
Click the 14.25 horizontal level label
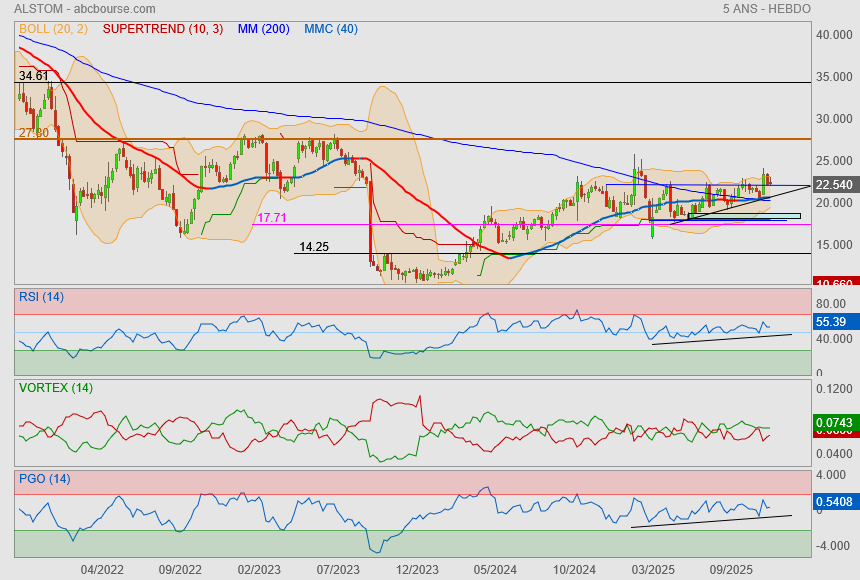tap(314, 246)
